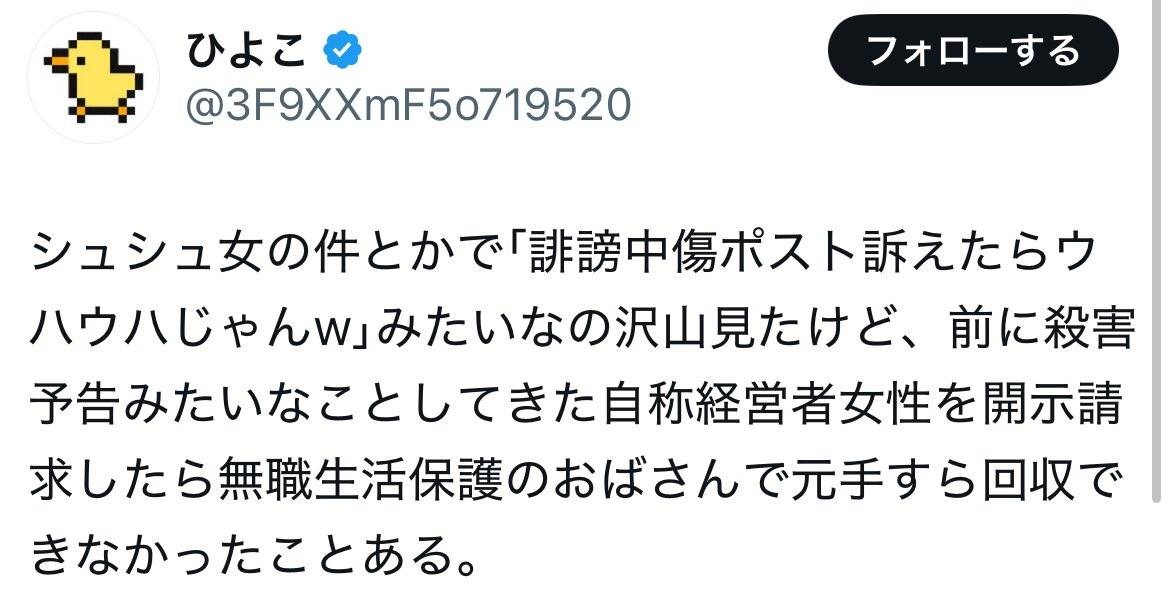Click the blue verified badge
1170x601 pixels.
coord(342,51)
